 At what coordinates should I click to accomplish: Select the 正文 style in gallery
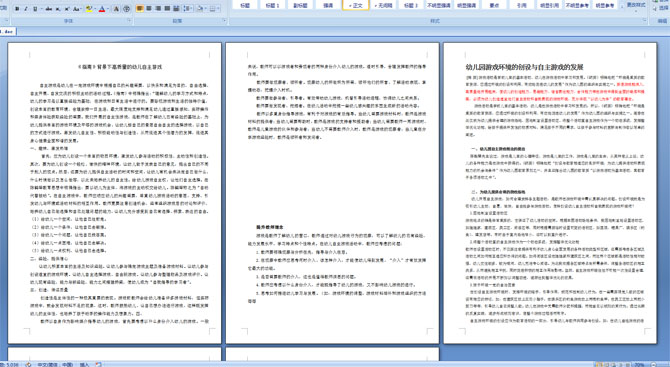click(x=356, y=5)
